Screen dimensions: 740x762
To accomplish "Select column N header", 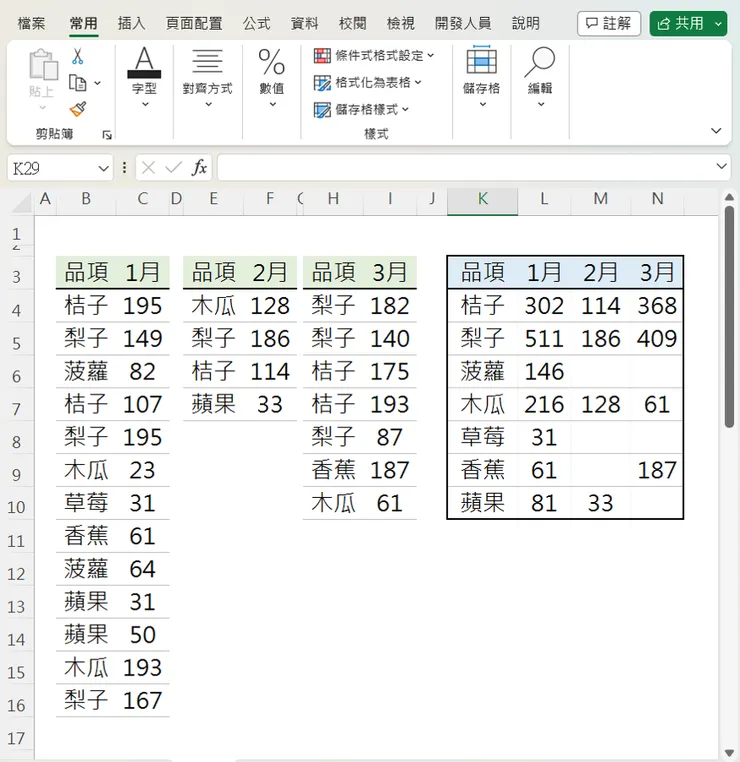I will tap(657, 199).
